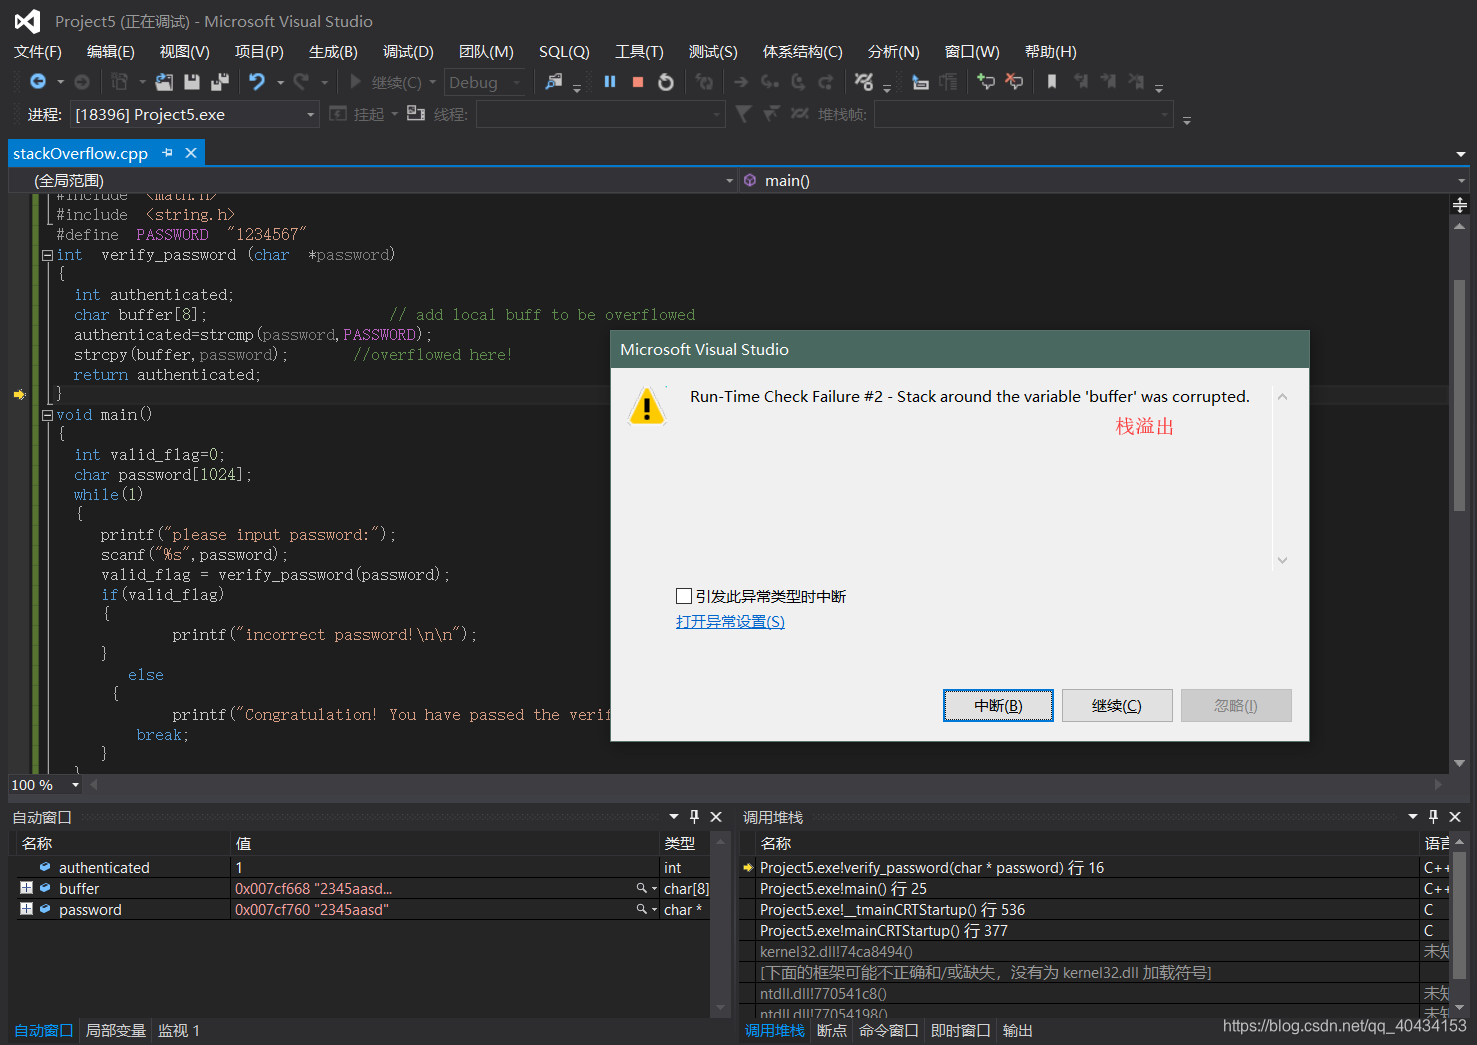Click magnifier visualizer icon in password row
The image size is (1477, 1045).
(641, 909)
